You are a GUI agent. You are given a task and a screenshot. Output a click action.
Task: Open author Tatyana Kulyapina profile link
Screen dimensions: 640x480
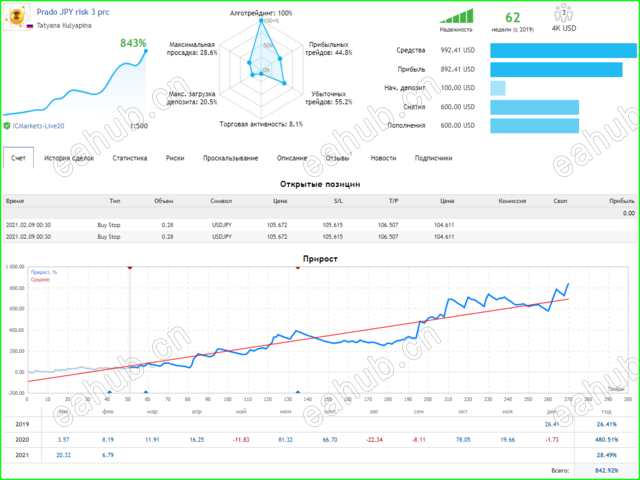tap(64, 26)
